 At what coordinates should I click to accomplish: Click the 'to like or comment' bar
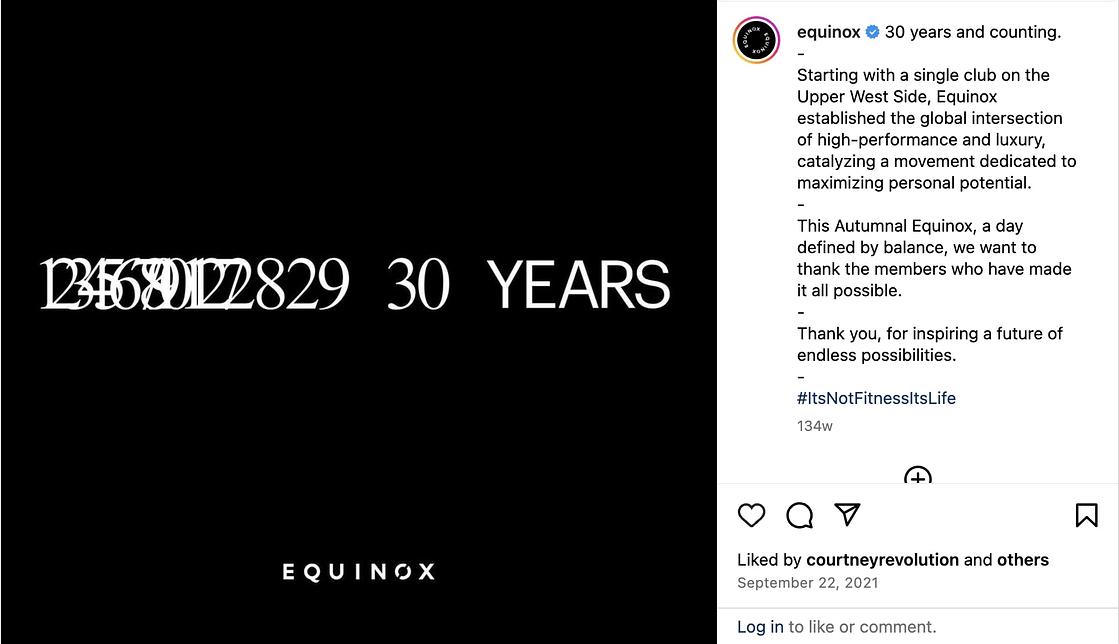pos(860,626)
